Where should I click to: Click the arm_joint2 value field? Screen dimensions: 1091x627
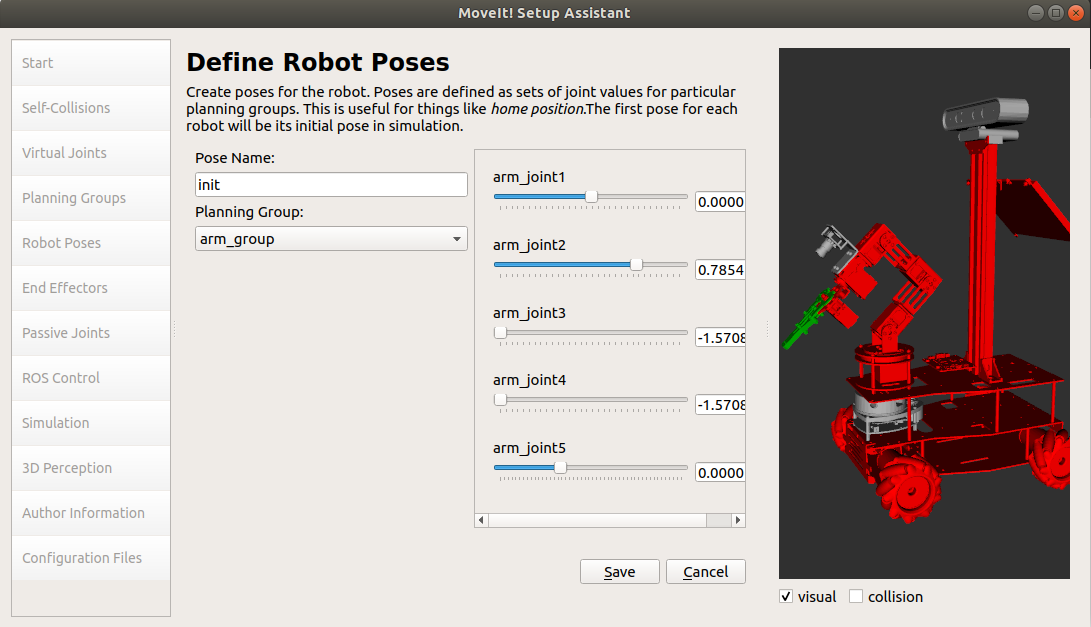coord(720,269)
